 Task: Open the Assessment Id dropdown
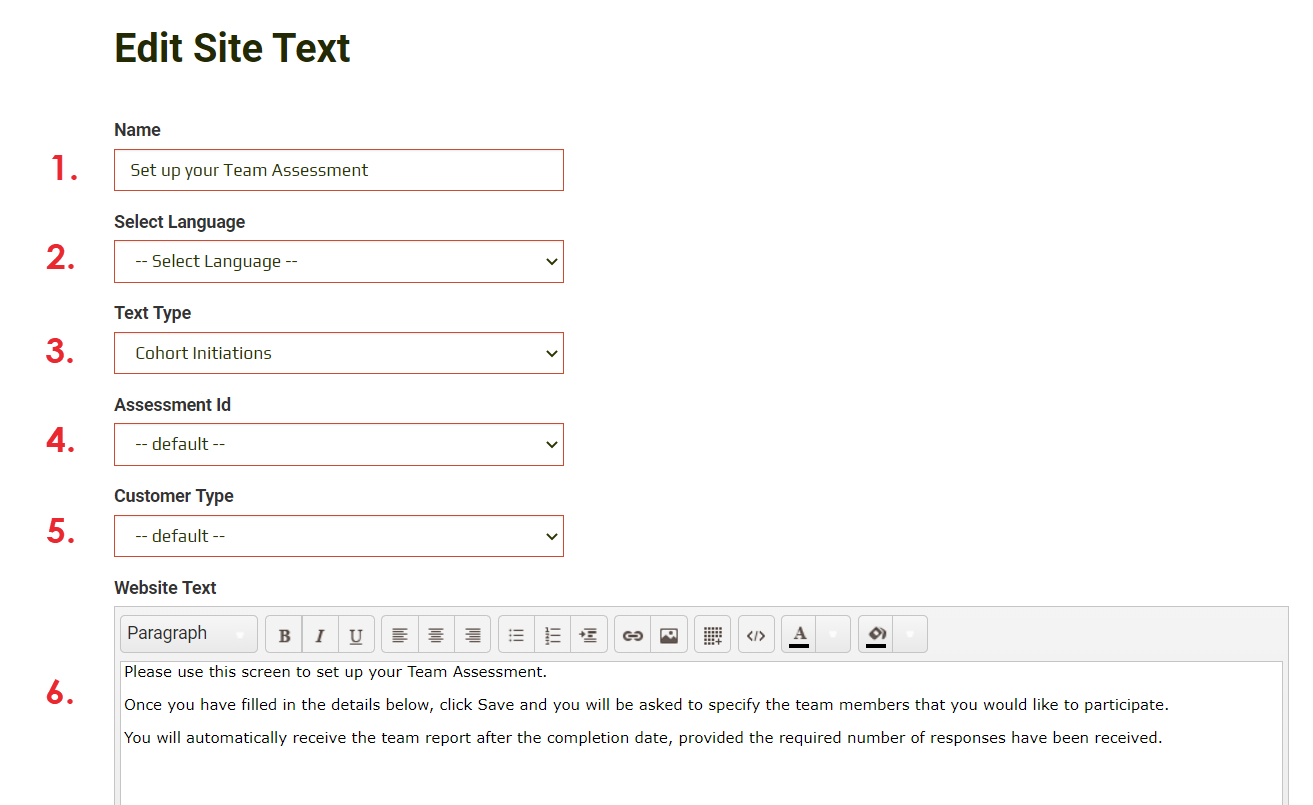click(339, 444)
